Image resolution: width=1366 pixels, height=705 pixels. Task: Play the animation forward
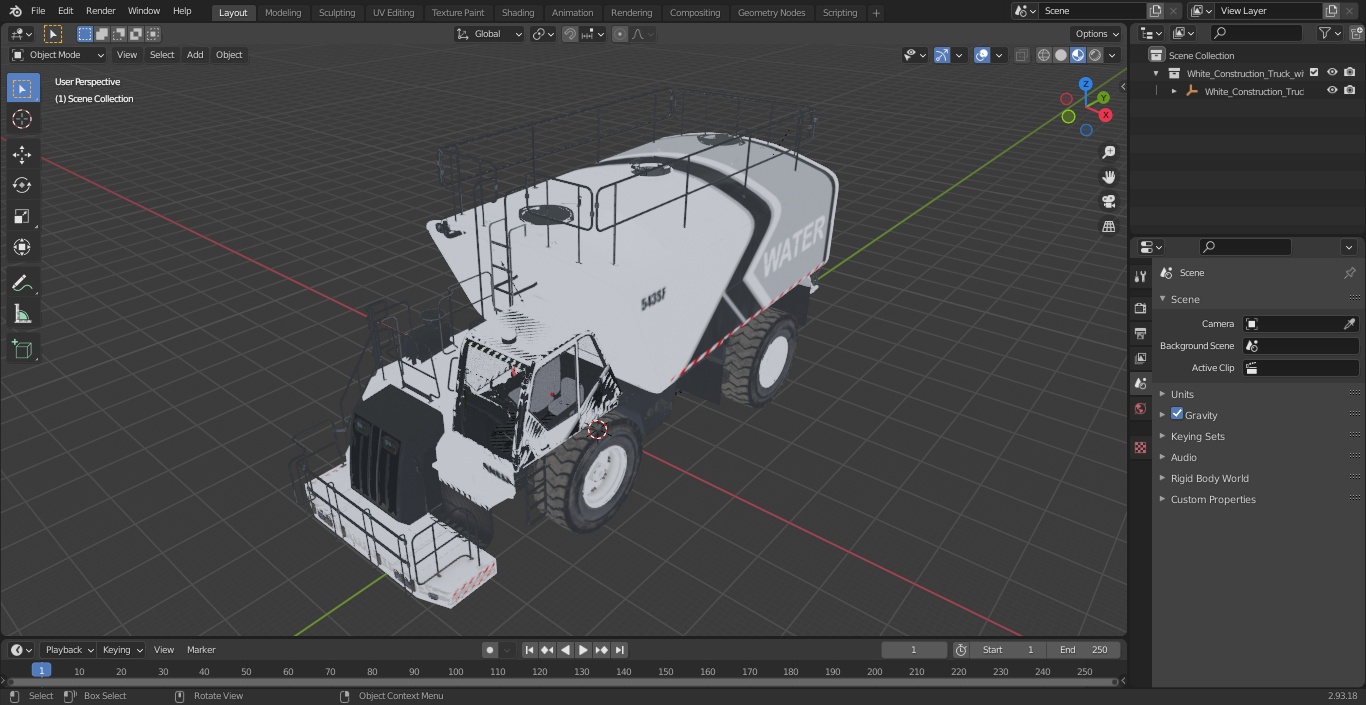(583, 650)
